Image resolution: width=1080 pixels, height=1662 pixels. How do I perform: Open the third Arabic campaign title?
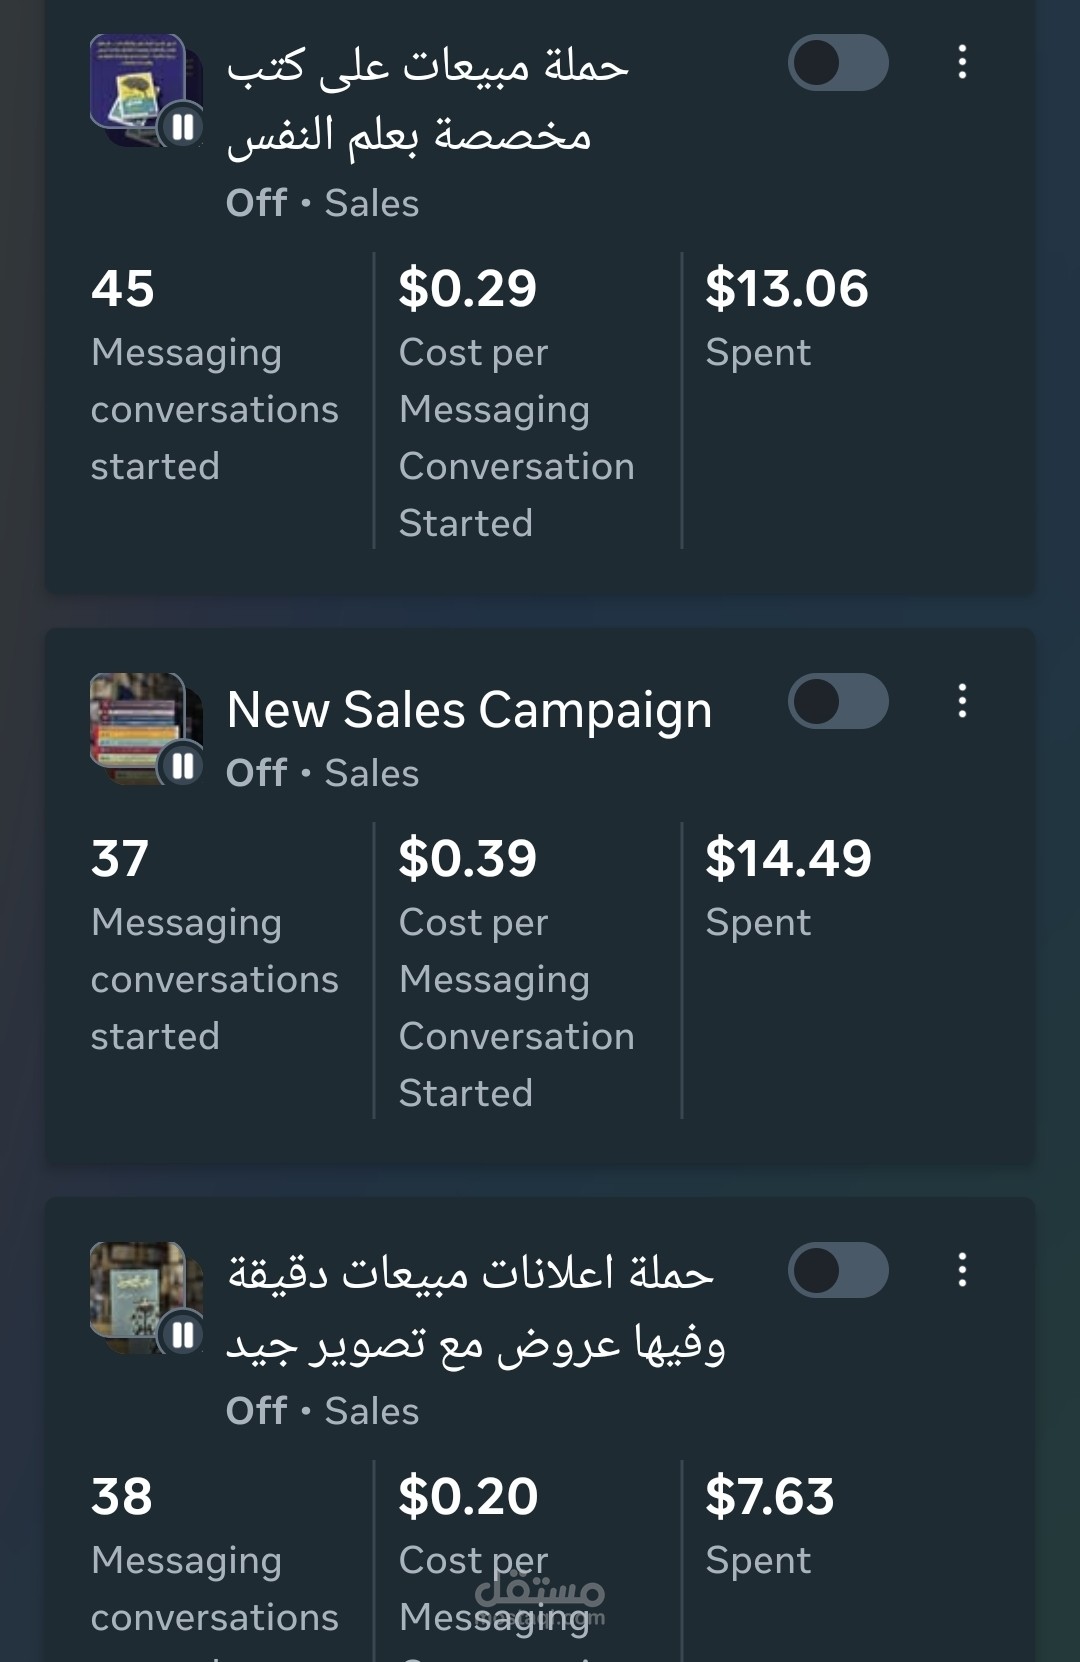coord(475,1308)
